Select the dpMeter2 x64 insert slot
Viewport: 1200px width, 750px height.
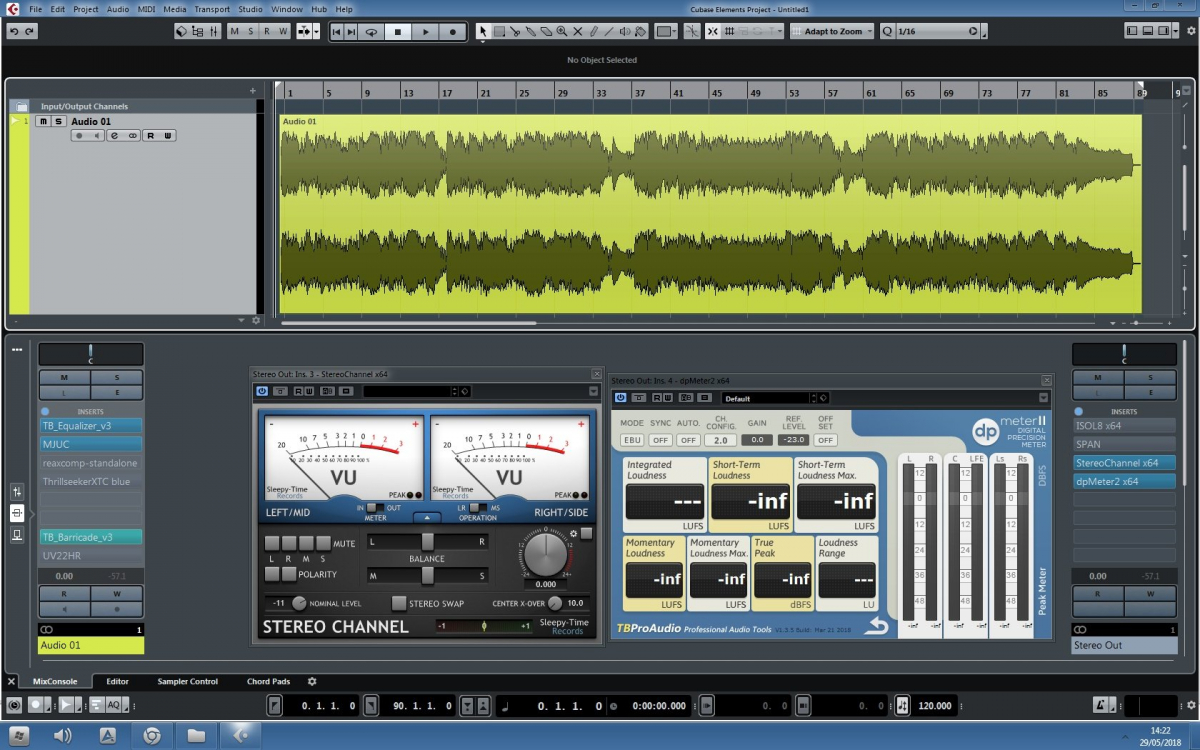pos(1123,481)
